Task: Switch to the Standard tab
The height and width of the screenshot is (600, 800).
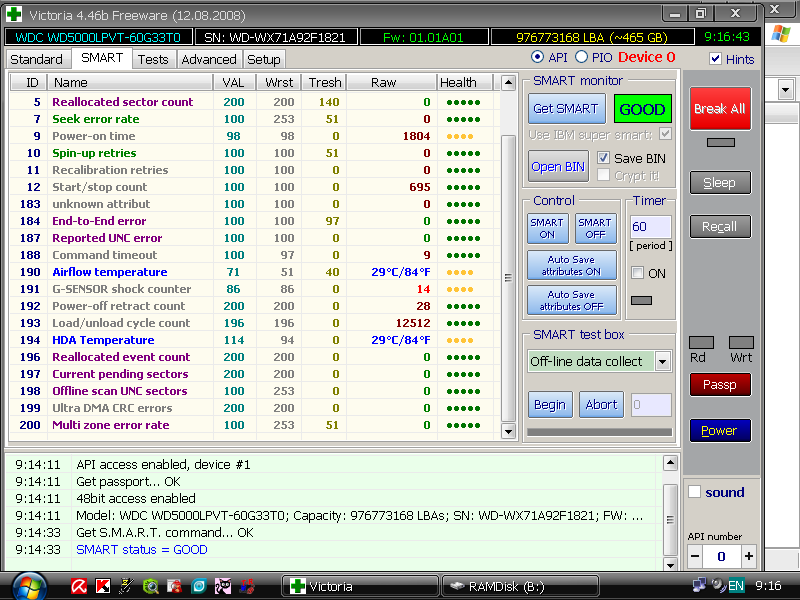Action: 36,59
